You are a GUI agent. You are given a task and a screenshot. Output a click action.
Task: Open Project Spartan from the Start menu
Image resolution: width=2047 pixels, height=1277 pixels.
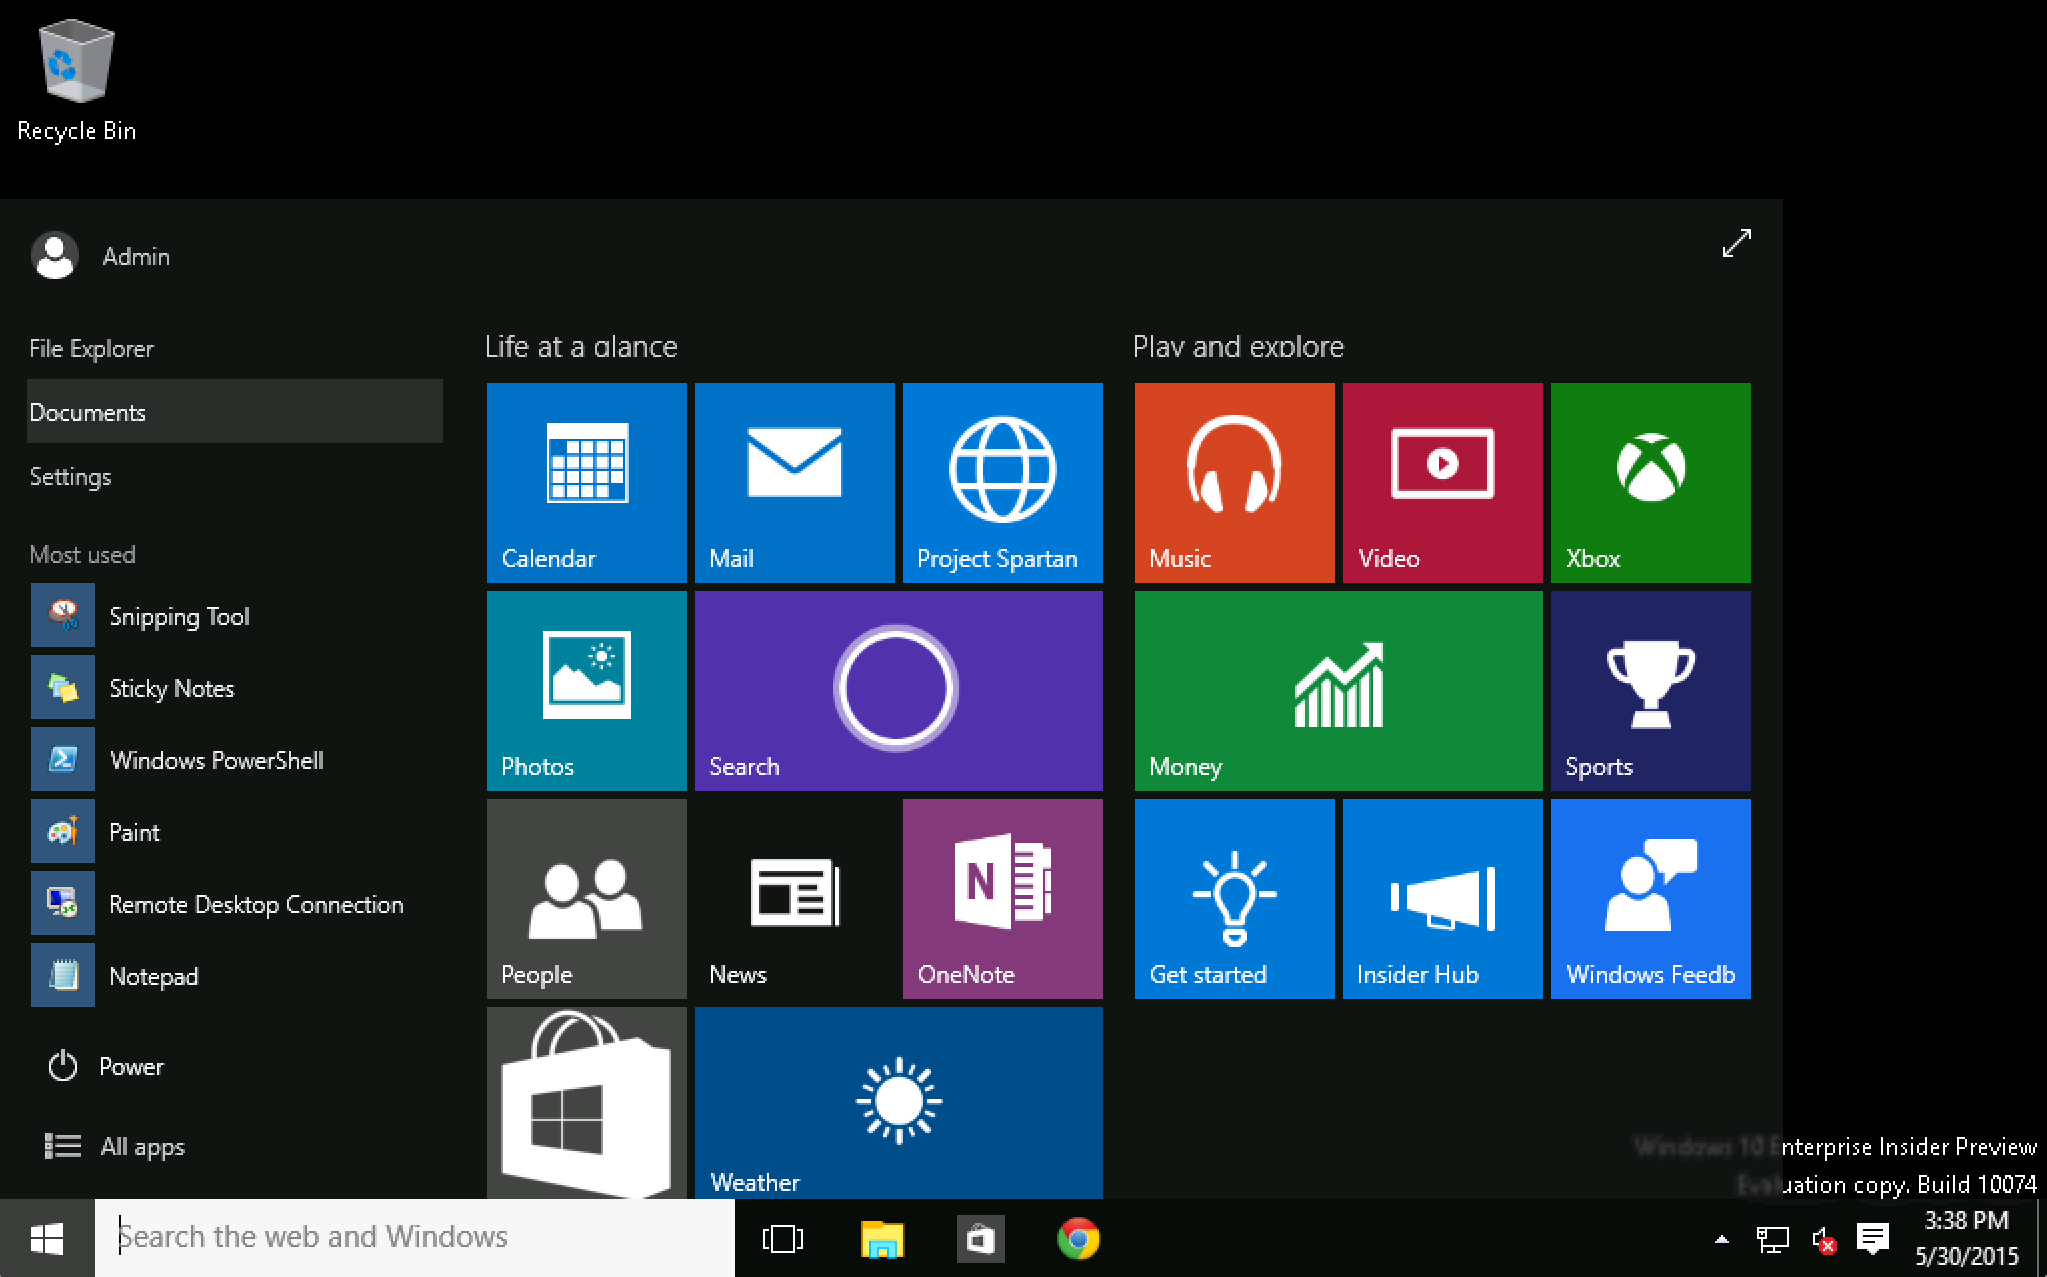point(1001,482)
